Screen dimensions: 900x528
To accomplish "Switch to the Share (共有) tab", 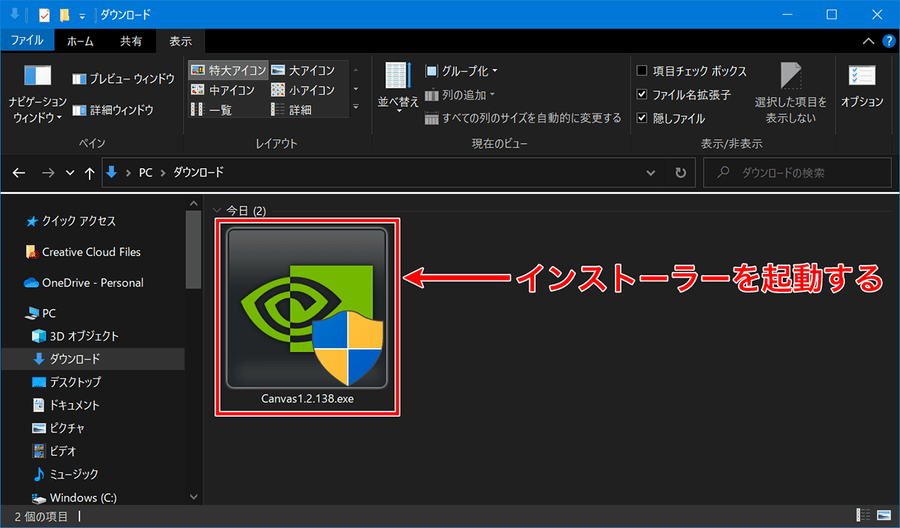I will point(131,41).
